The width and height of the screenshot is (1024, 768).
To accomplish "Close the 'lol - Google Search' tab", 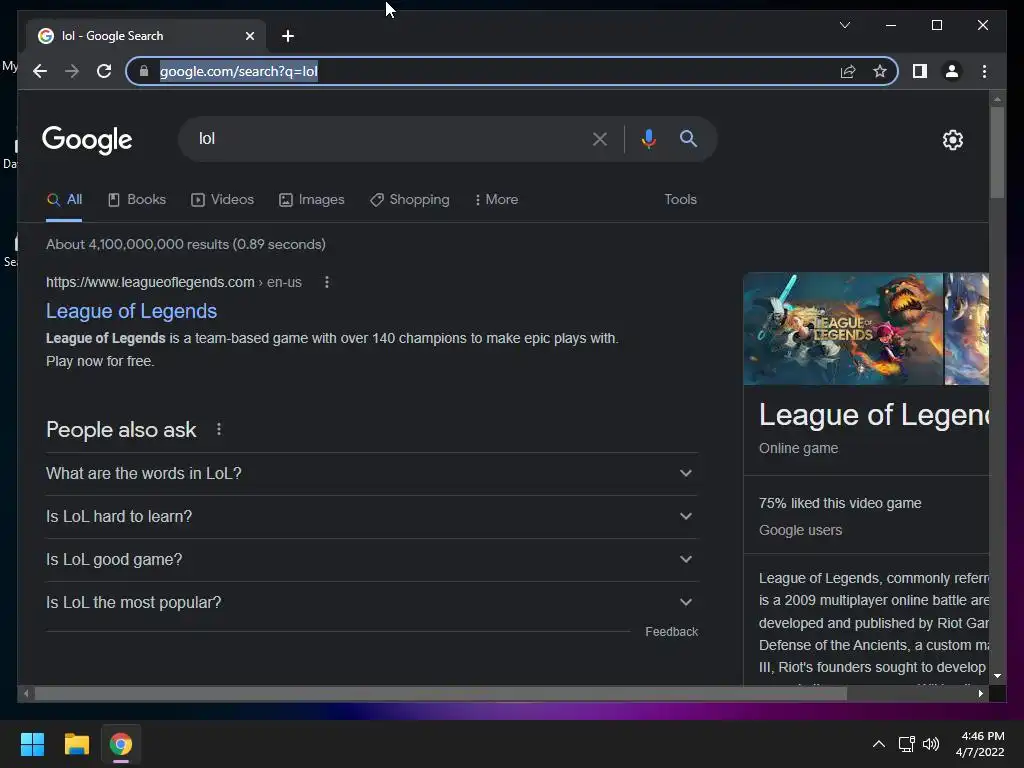I will 249,36.
